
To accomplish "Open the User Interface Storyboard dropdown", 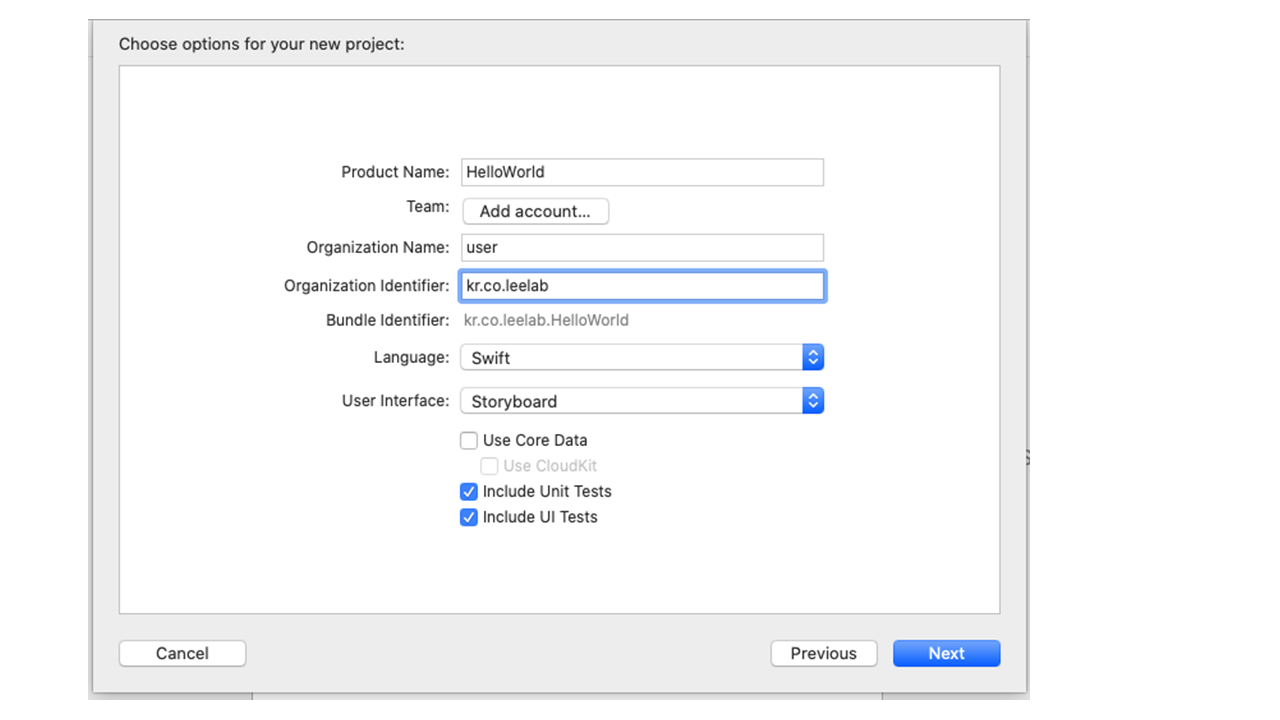I will point(630,401).
